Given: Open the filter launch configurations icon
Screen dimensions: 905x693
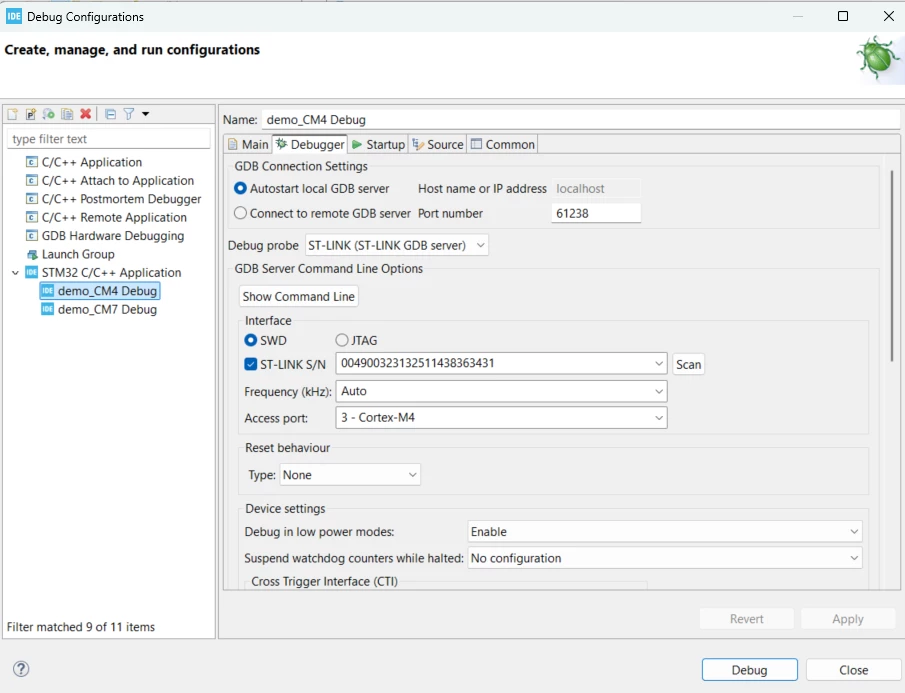Looking at the screenshot, I should coord(129,114).
